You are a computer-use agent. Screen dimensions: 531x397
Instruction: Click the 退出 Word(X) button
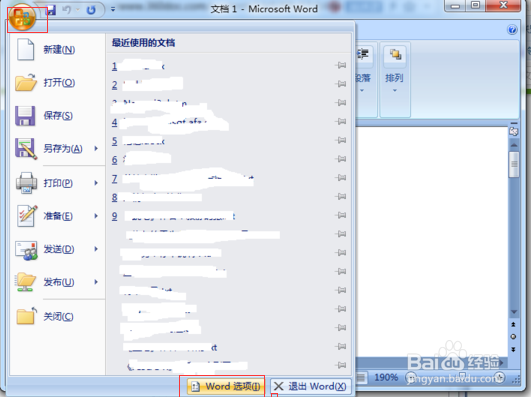(310, 386)
